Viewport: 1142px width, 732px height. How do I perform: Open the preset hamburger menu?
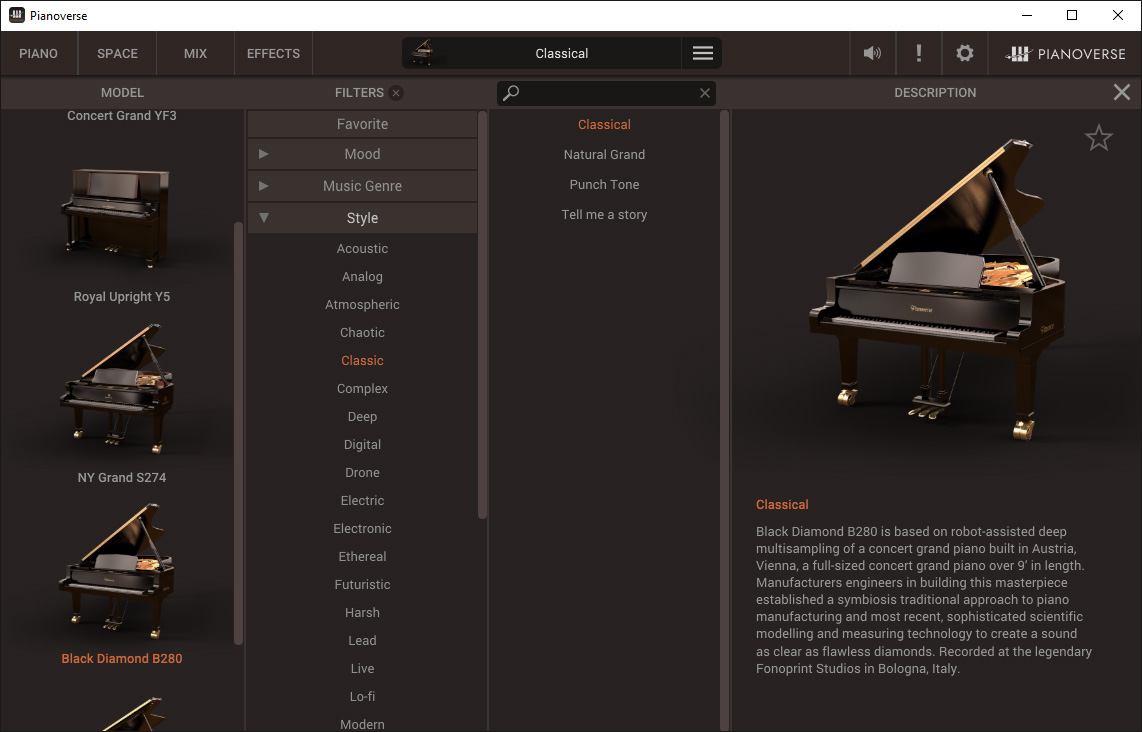pos(702,54)
